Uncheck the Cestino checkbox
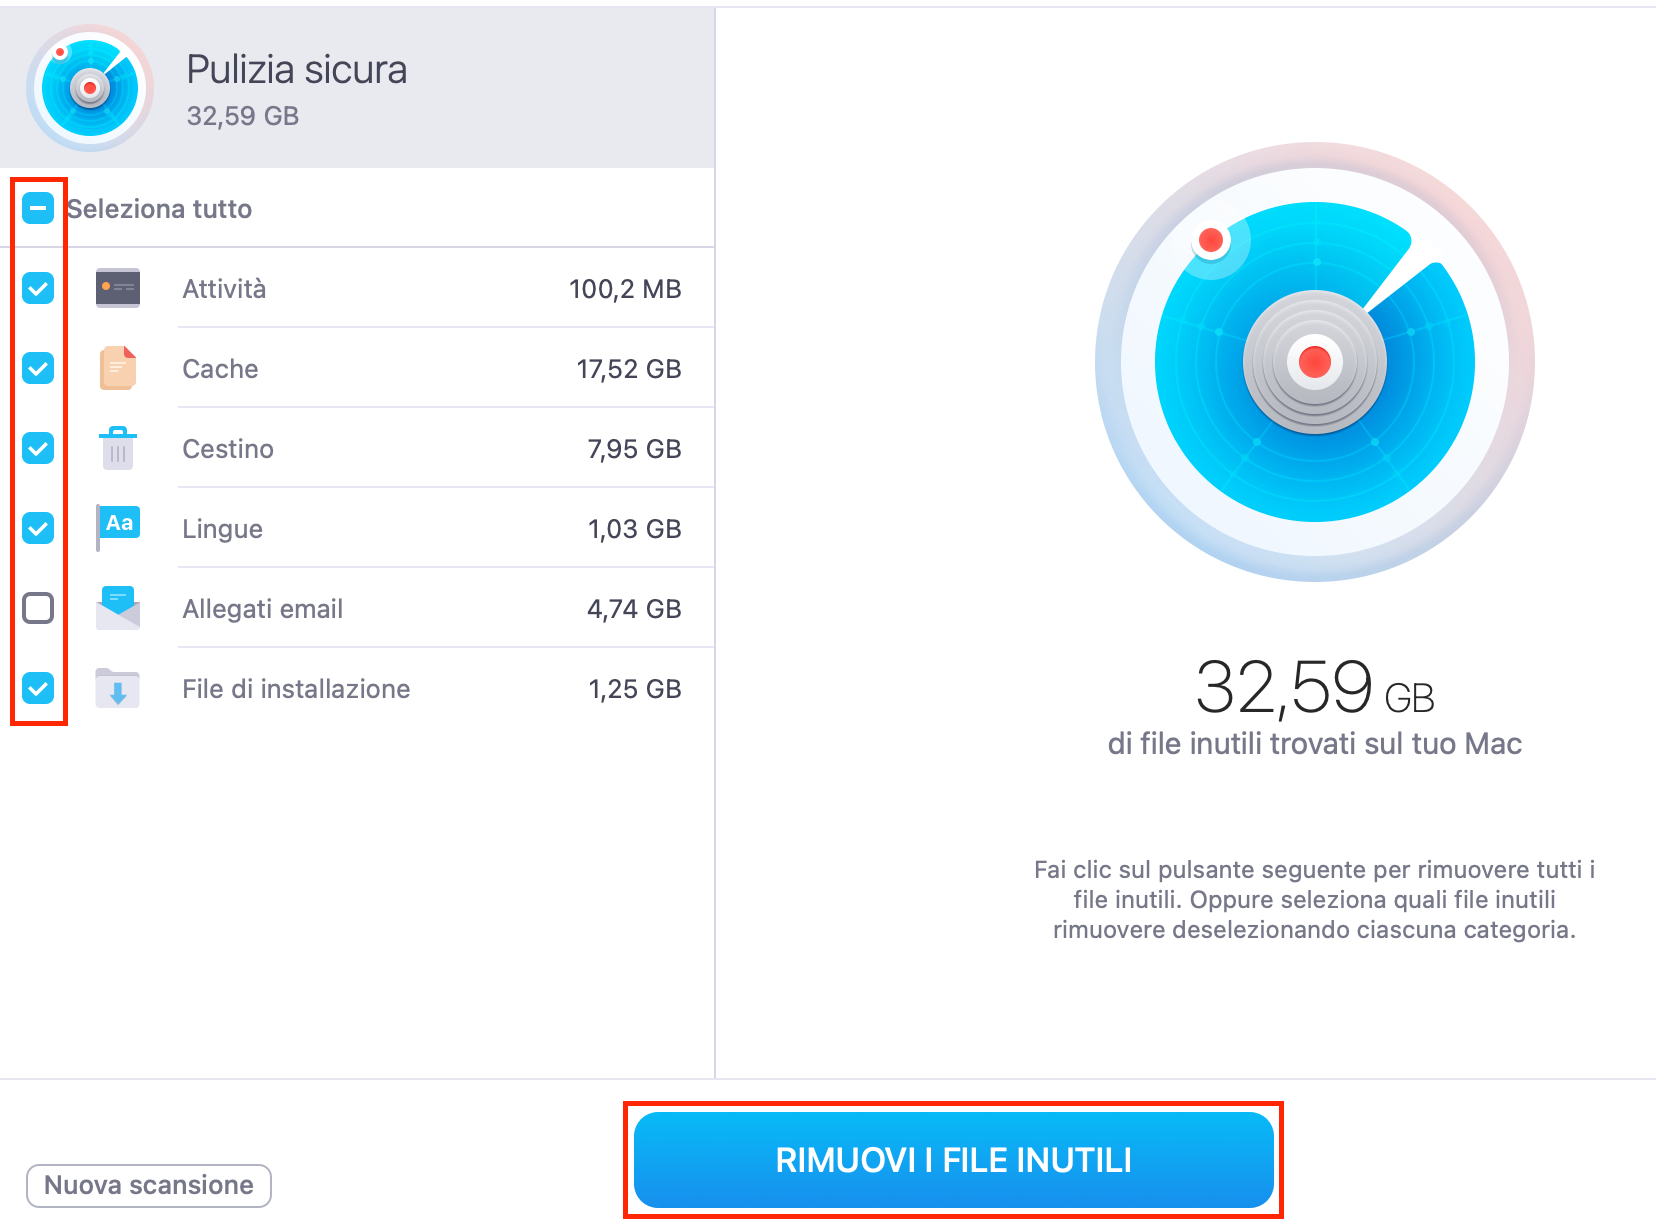 [38, 448]
